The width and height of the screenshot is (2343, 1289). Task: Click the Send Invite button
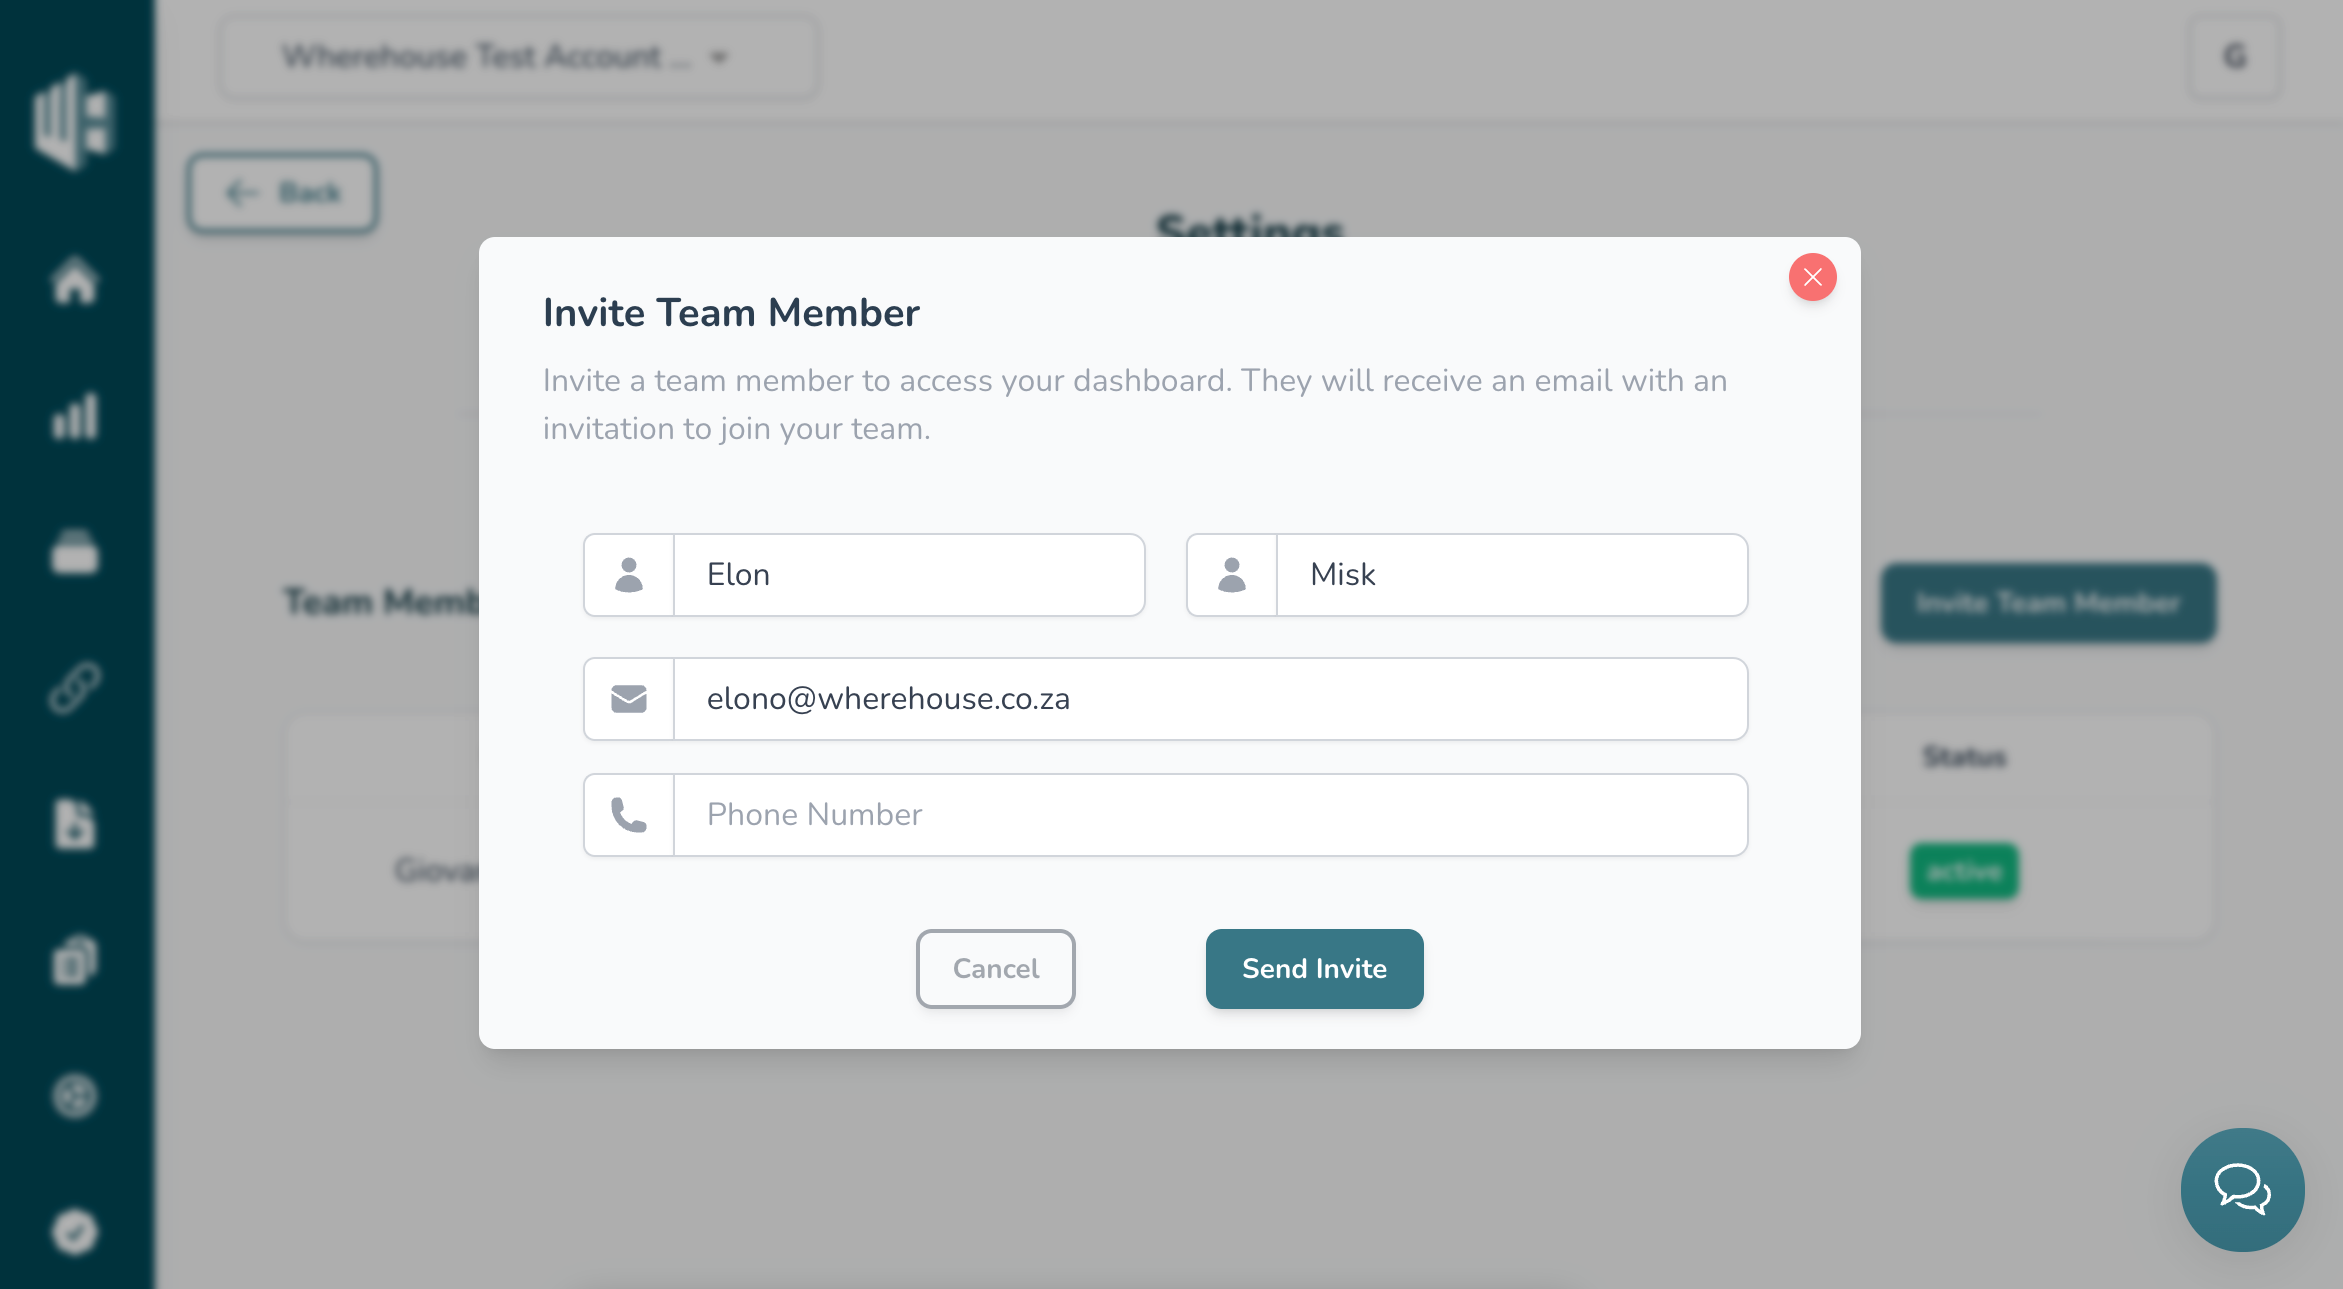click(1314, 969)
